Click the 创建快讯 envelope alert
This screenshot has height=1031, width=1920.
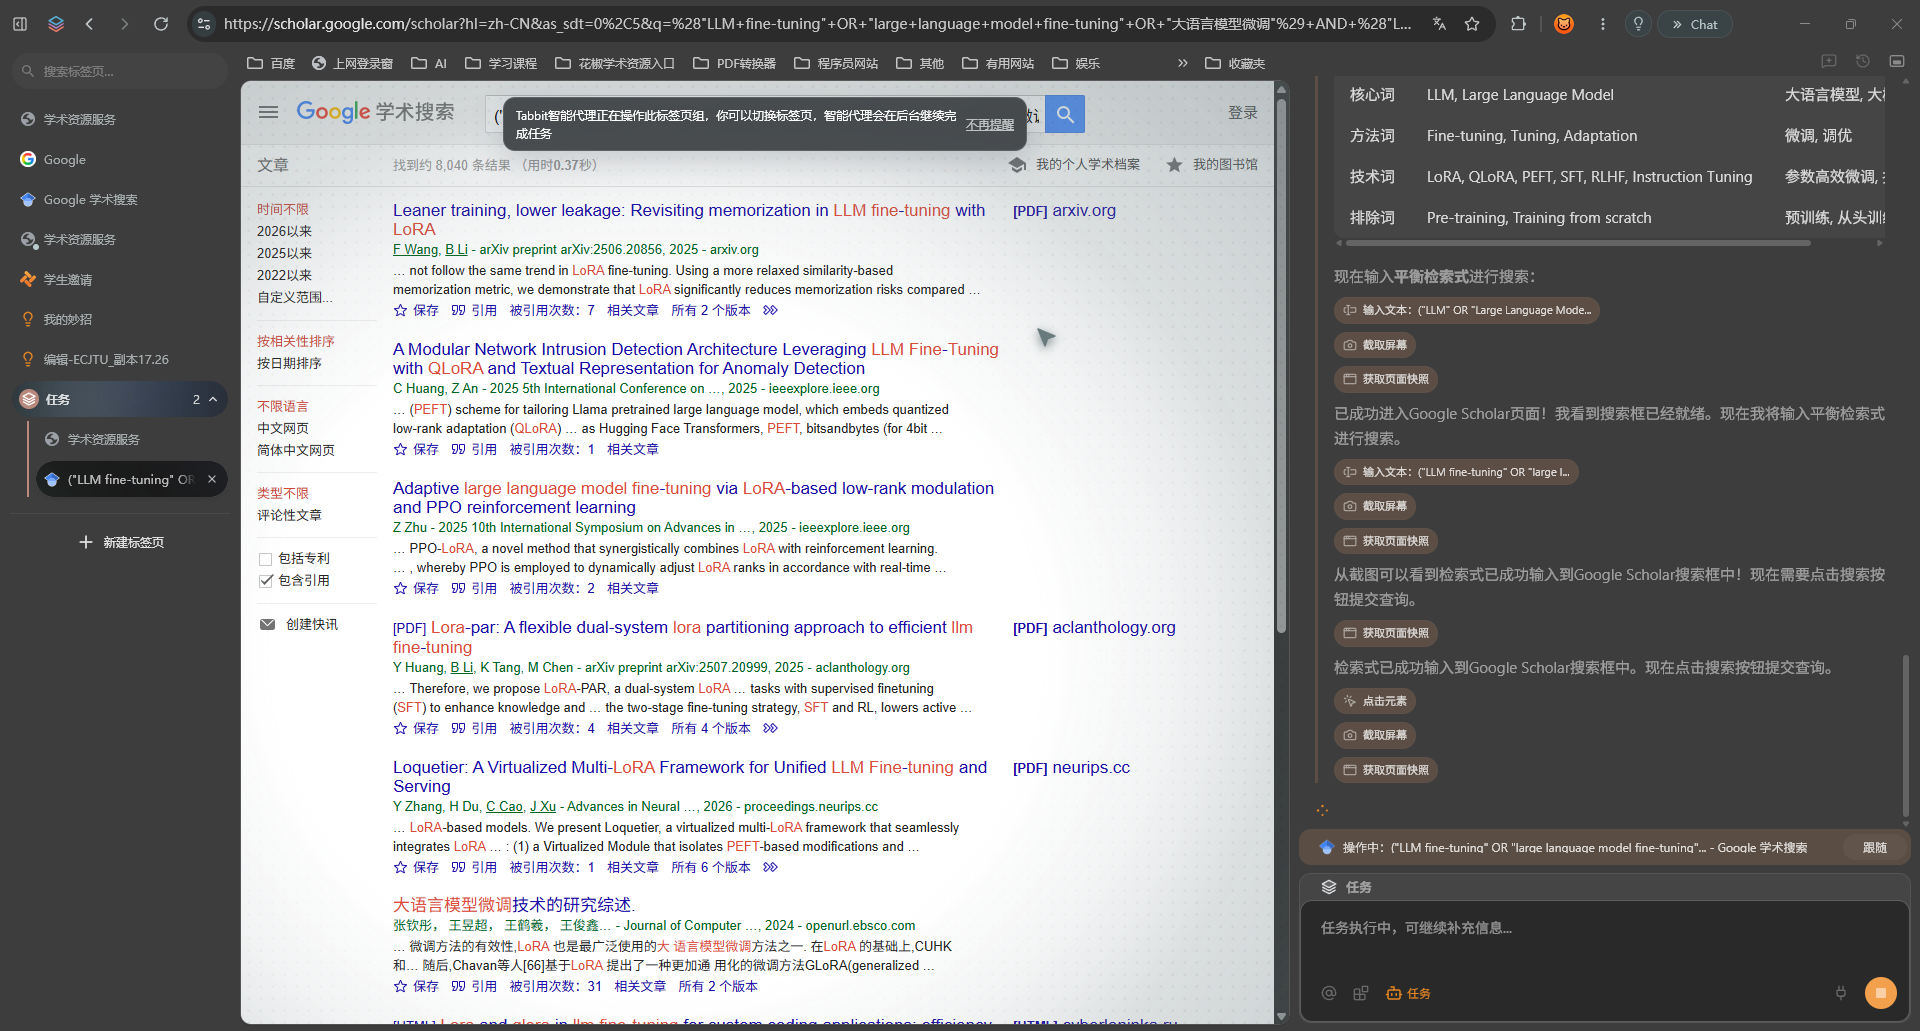click(298, 624)
